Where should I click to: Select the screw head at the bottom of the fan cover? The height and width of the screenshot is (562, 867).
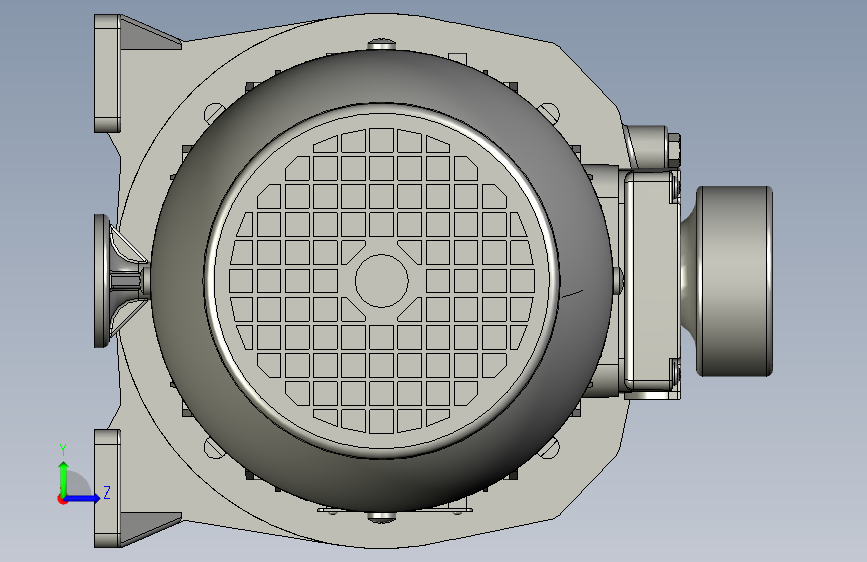coord(382,517)
